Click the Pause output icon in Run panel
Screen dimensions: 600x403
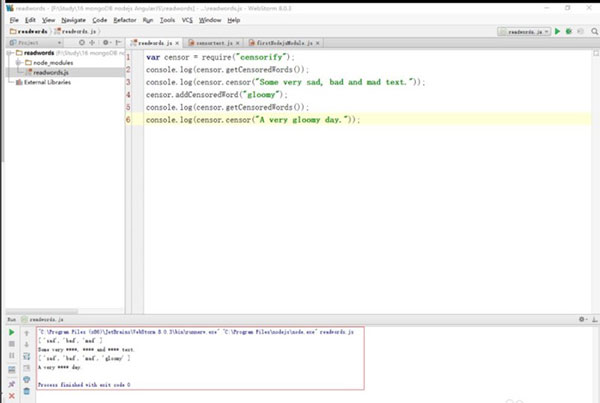pos(10,357)
